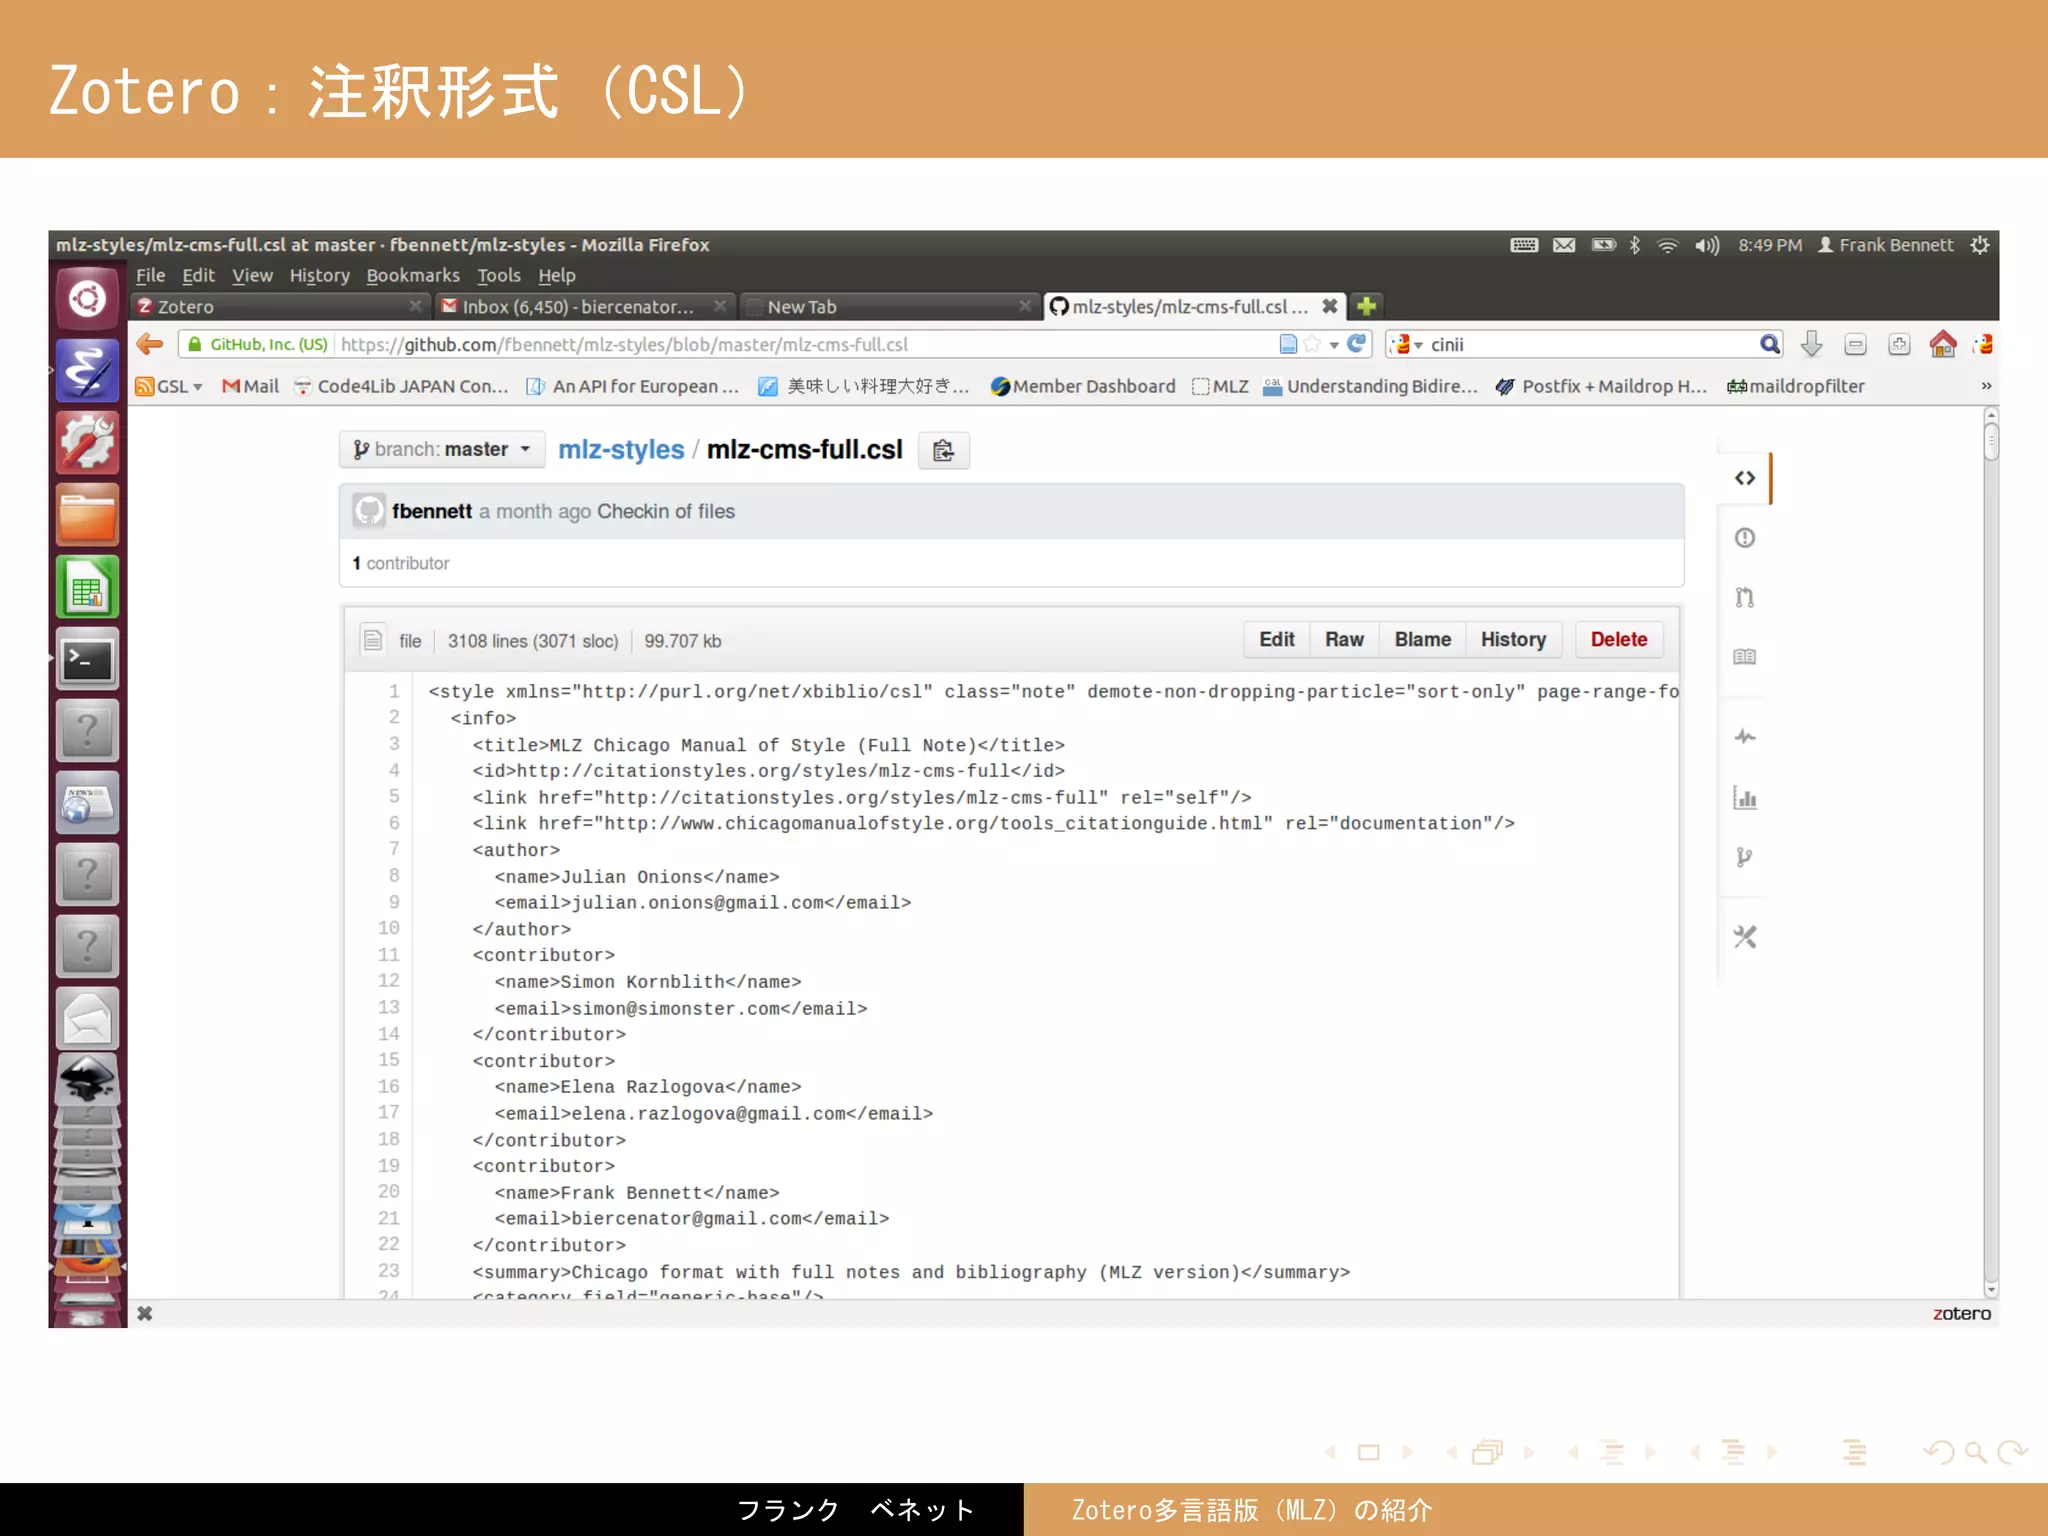Open the Firefox downloads arrow

[1811, 344]
